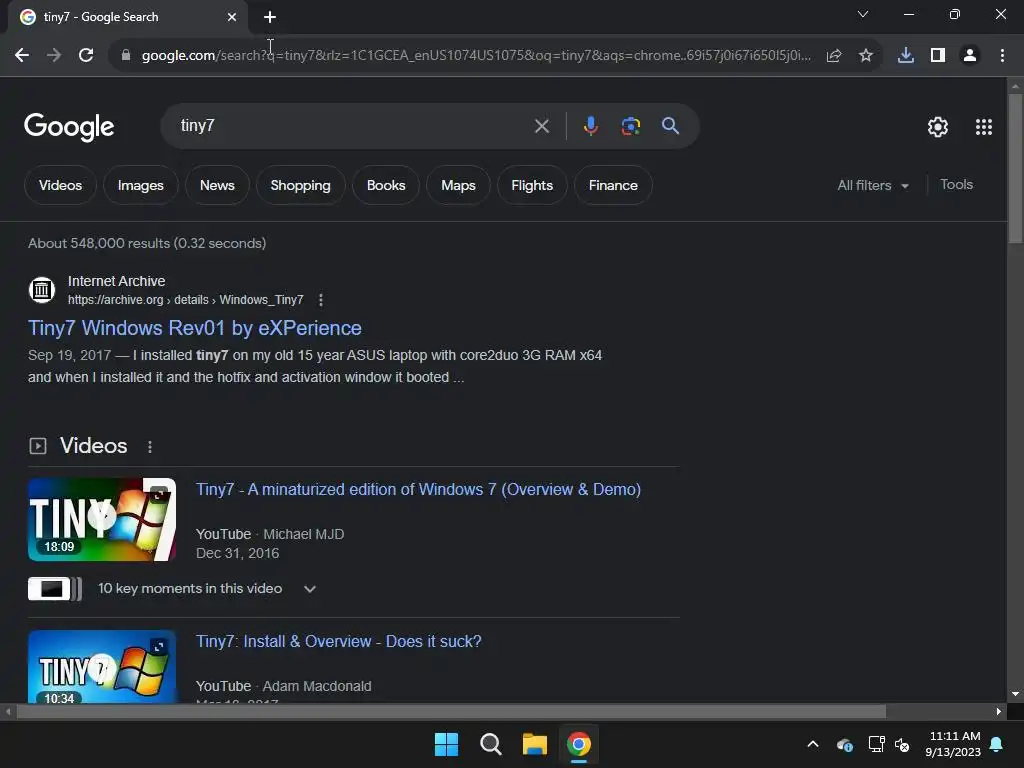Screen dimensions: 1024x768
Task: Expand 10 key moments in this video
Action: coord(310,589)
